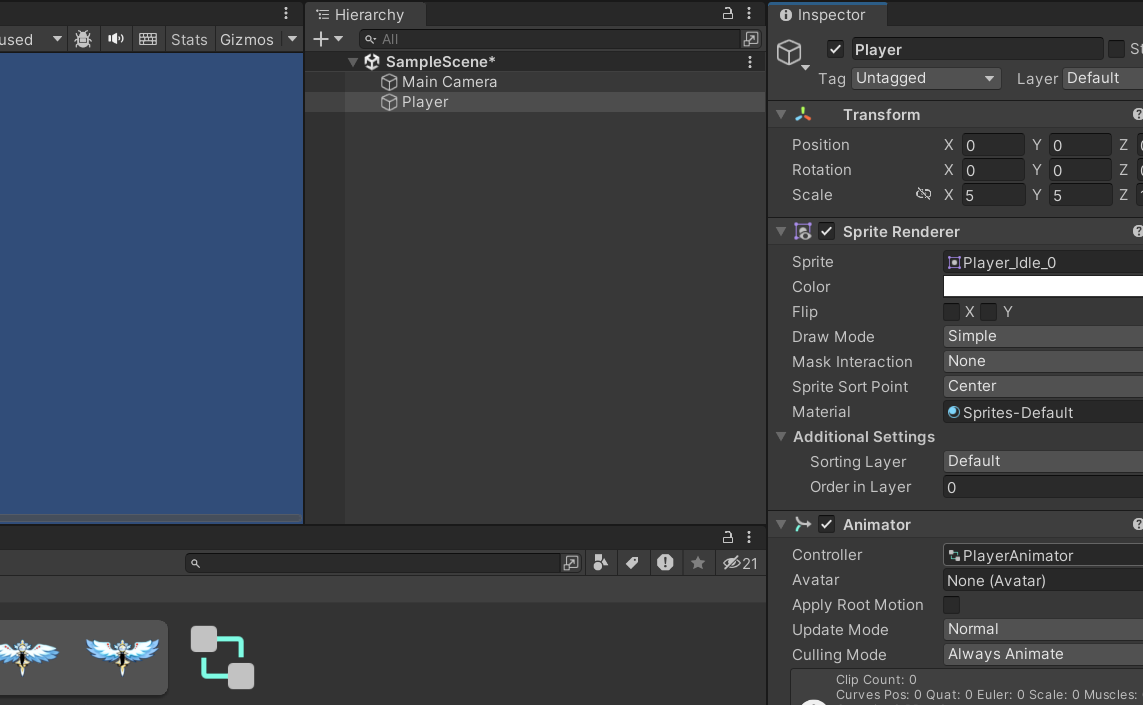Disable the Player active checkbox
Image resolution: width=1143 pixels, height=705 pixels.
tap(835, 49)
